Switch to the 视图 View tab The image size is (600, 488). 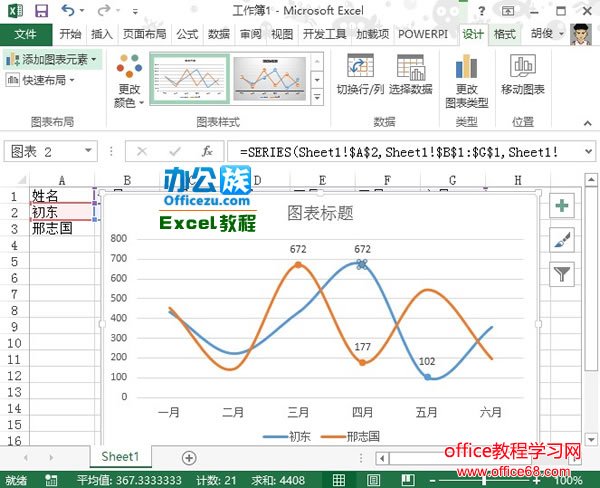[x=282, y=35]
